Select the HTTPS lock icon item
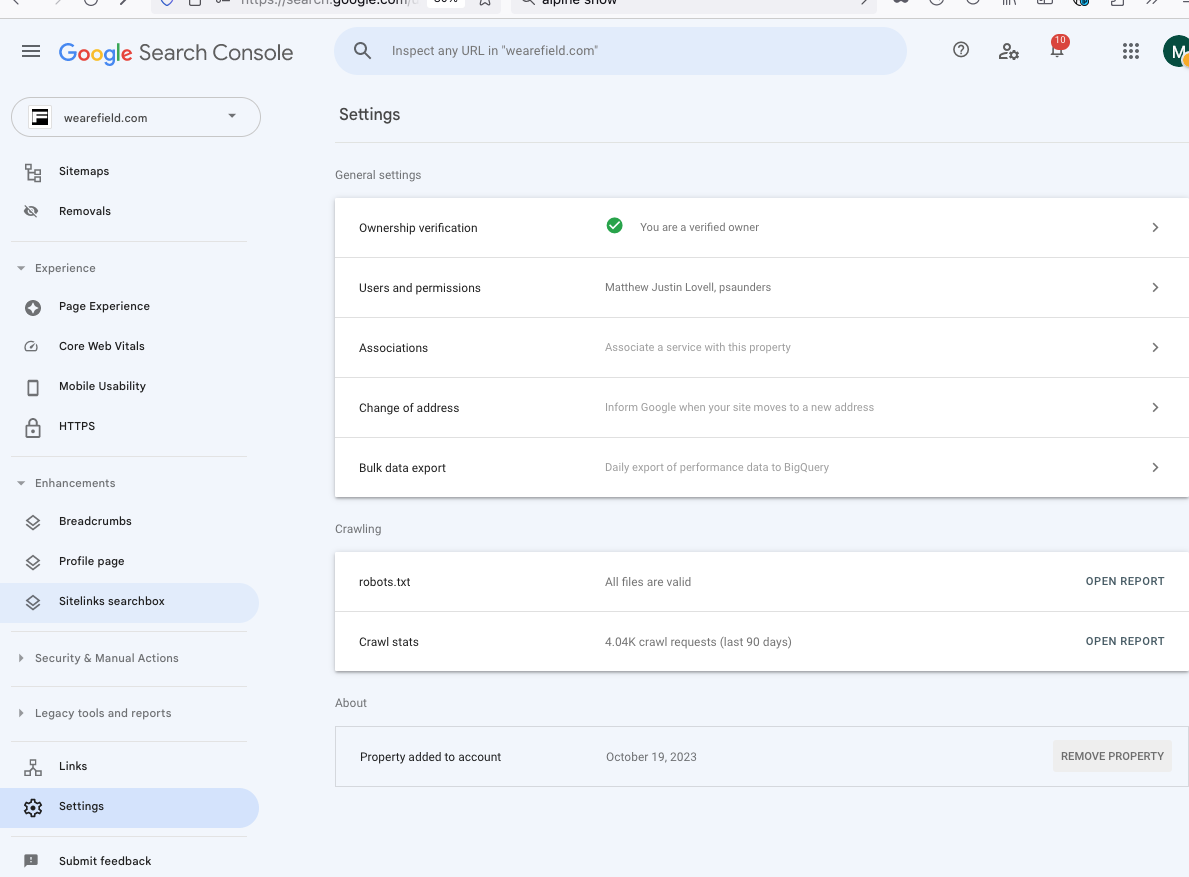1189x877 pixels. [x=33, y=427]
